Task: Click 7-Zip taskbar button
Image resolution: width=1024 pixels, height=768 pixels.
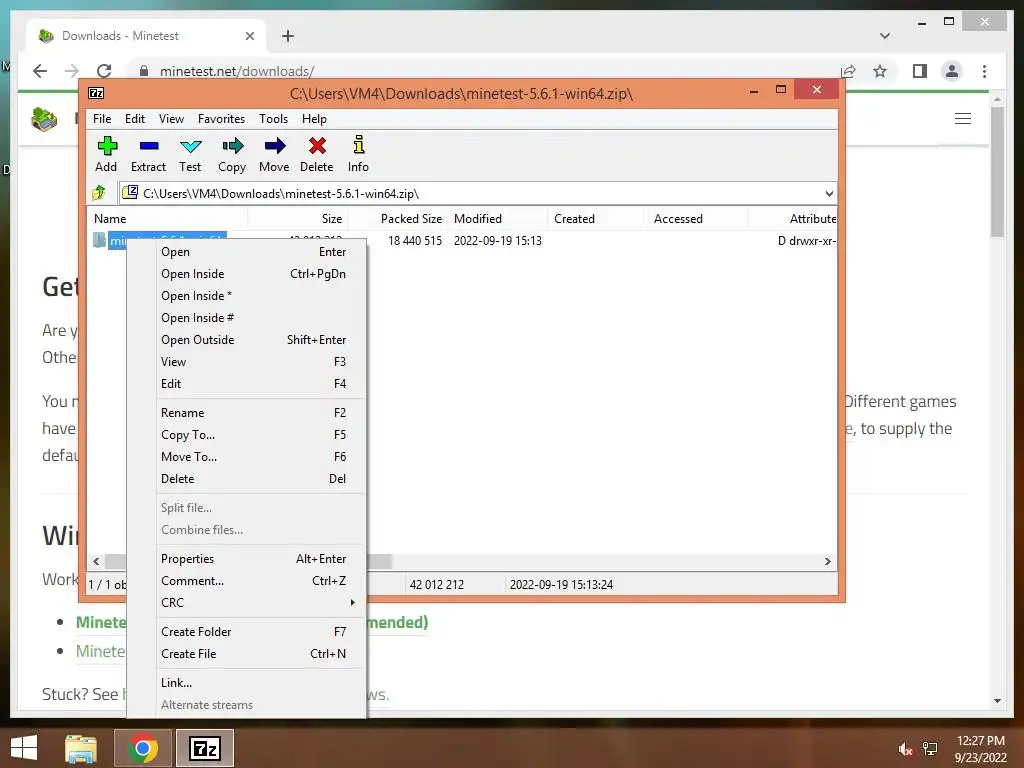Action: [x=204, y=748]
